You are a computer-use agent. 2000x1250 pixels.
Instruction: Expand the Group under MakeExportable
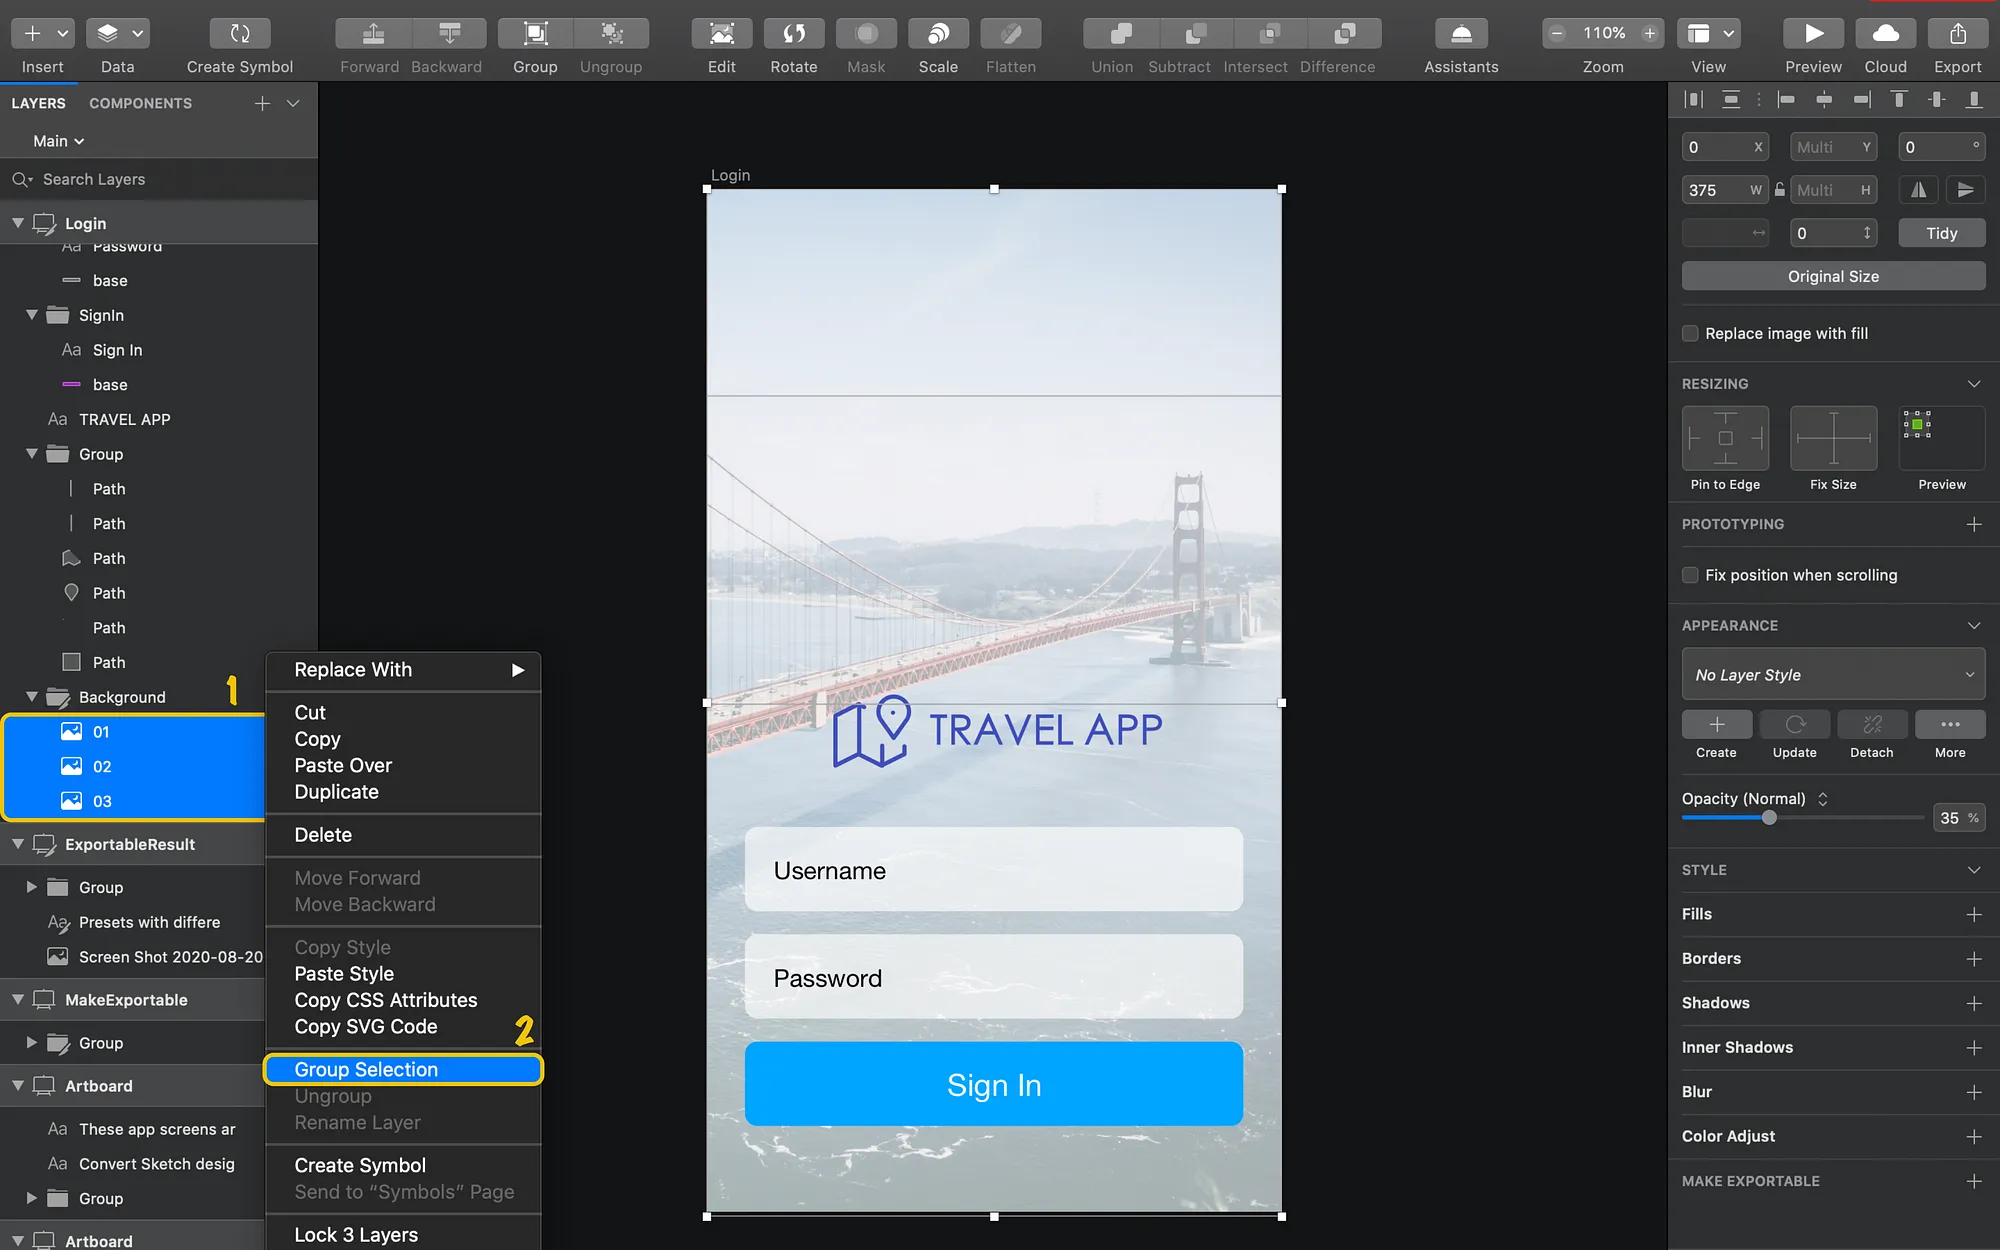[31, 1043]
